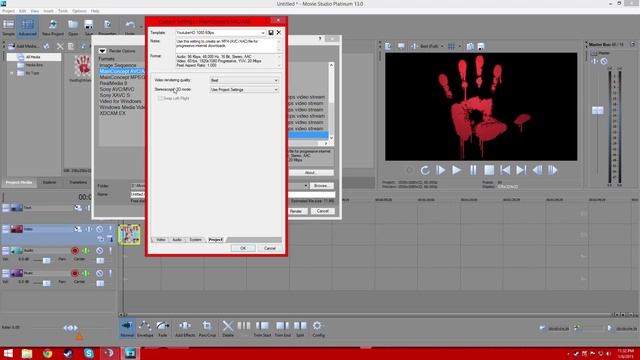Screen dimensions: 640x360
Task: Switch to Simple mode in the toolbar
Action: pyautogui.click(x=9, y=27)
